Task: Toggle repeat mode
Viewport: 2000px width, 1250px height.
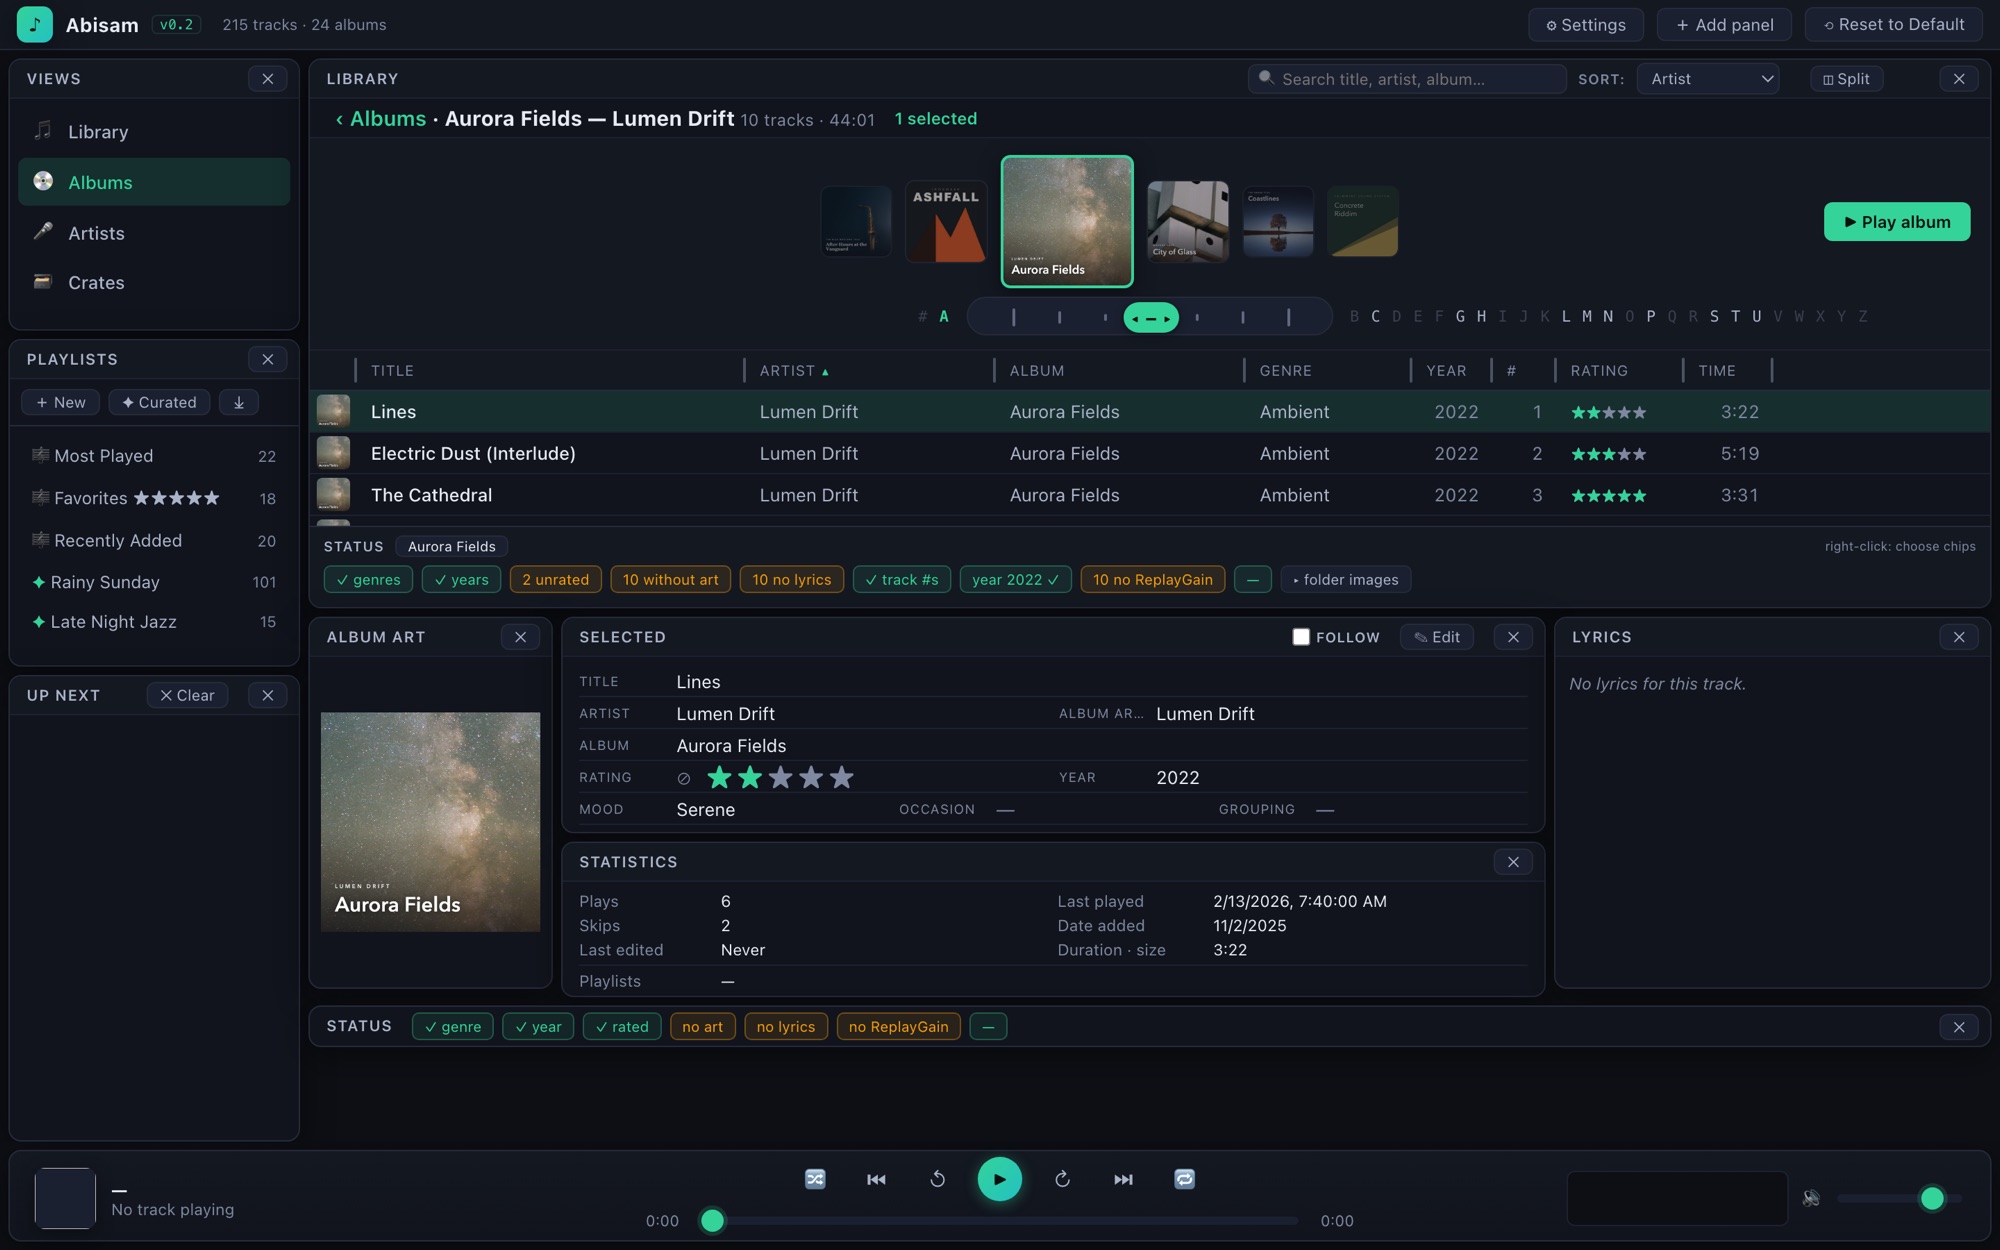Action: 1184,1179
